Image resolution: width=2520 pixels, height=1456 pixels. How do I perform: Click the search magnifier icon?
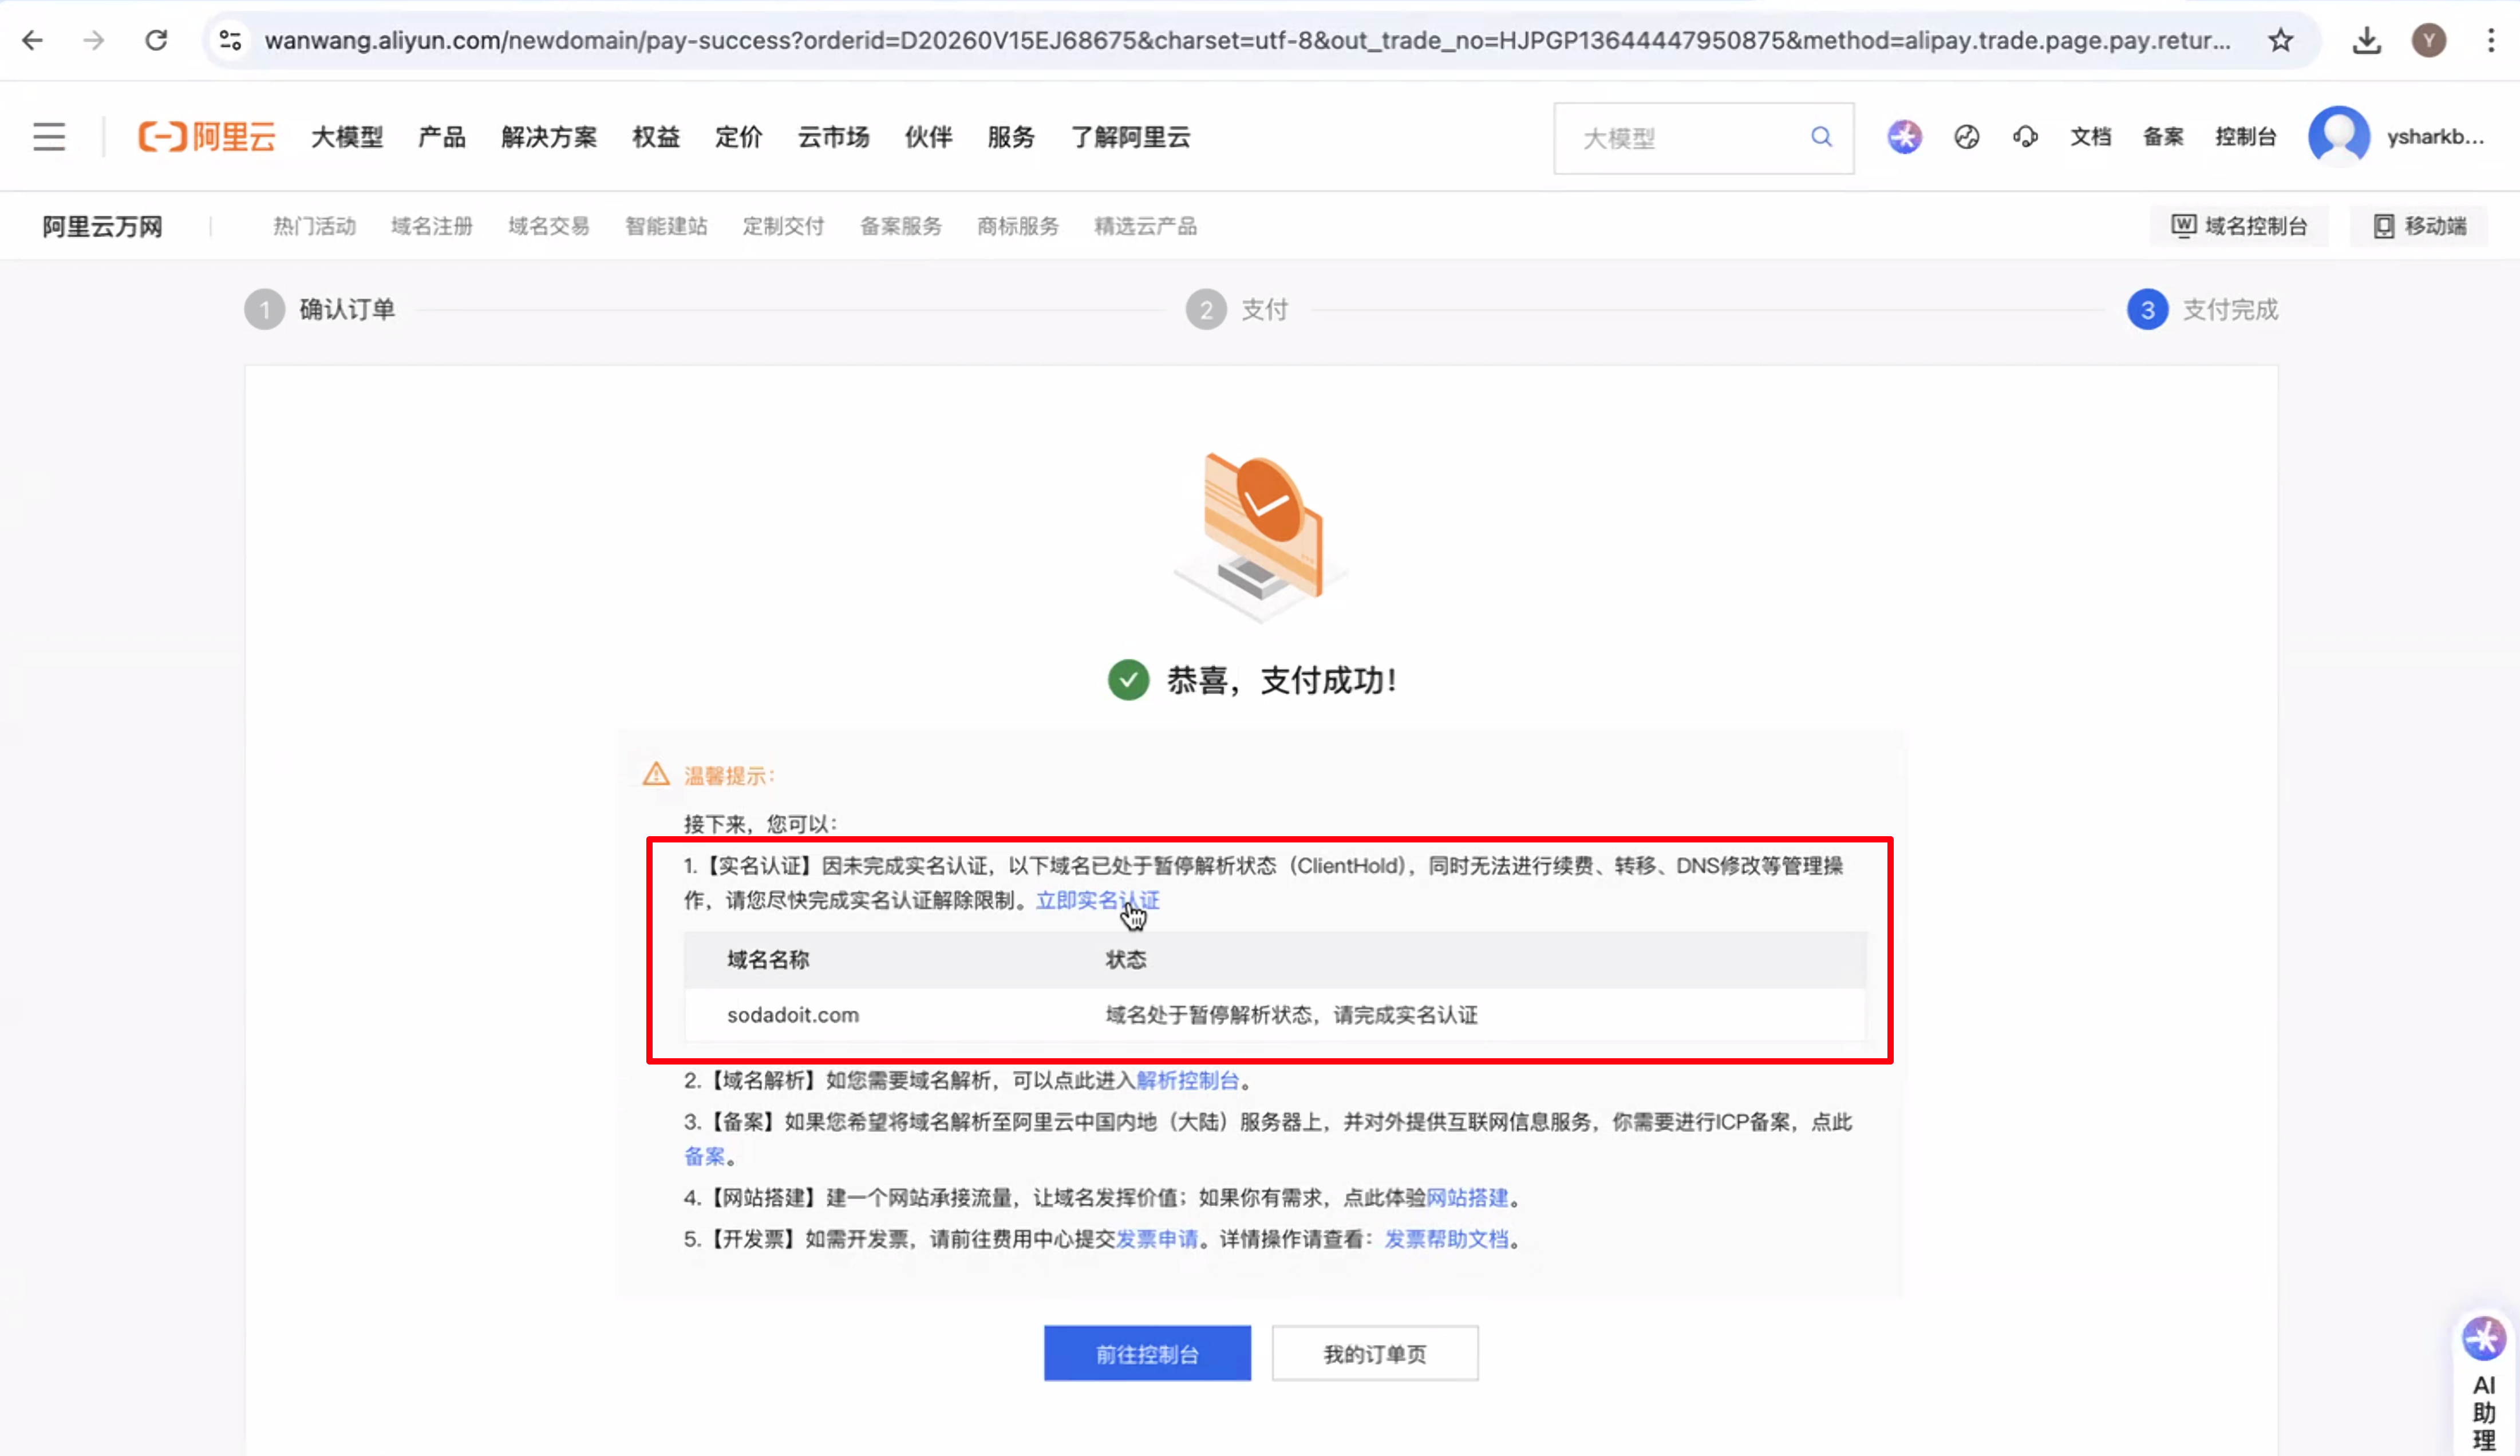1822,137
